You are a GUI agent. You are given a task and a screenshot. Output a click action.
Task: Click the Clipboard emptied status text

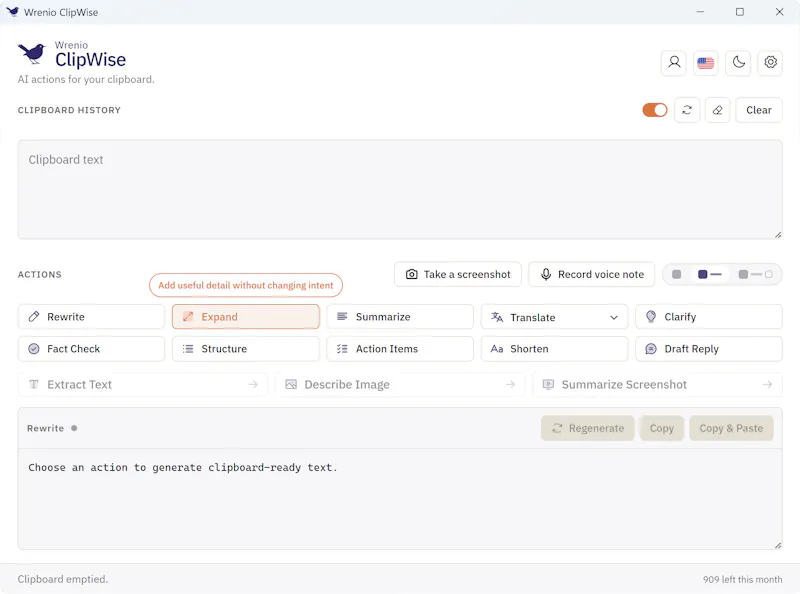(63, 579)
